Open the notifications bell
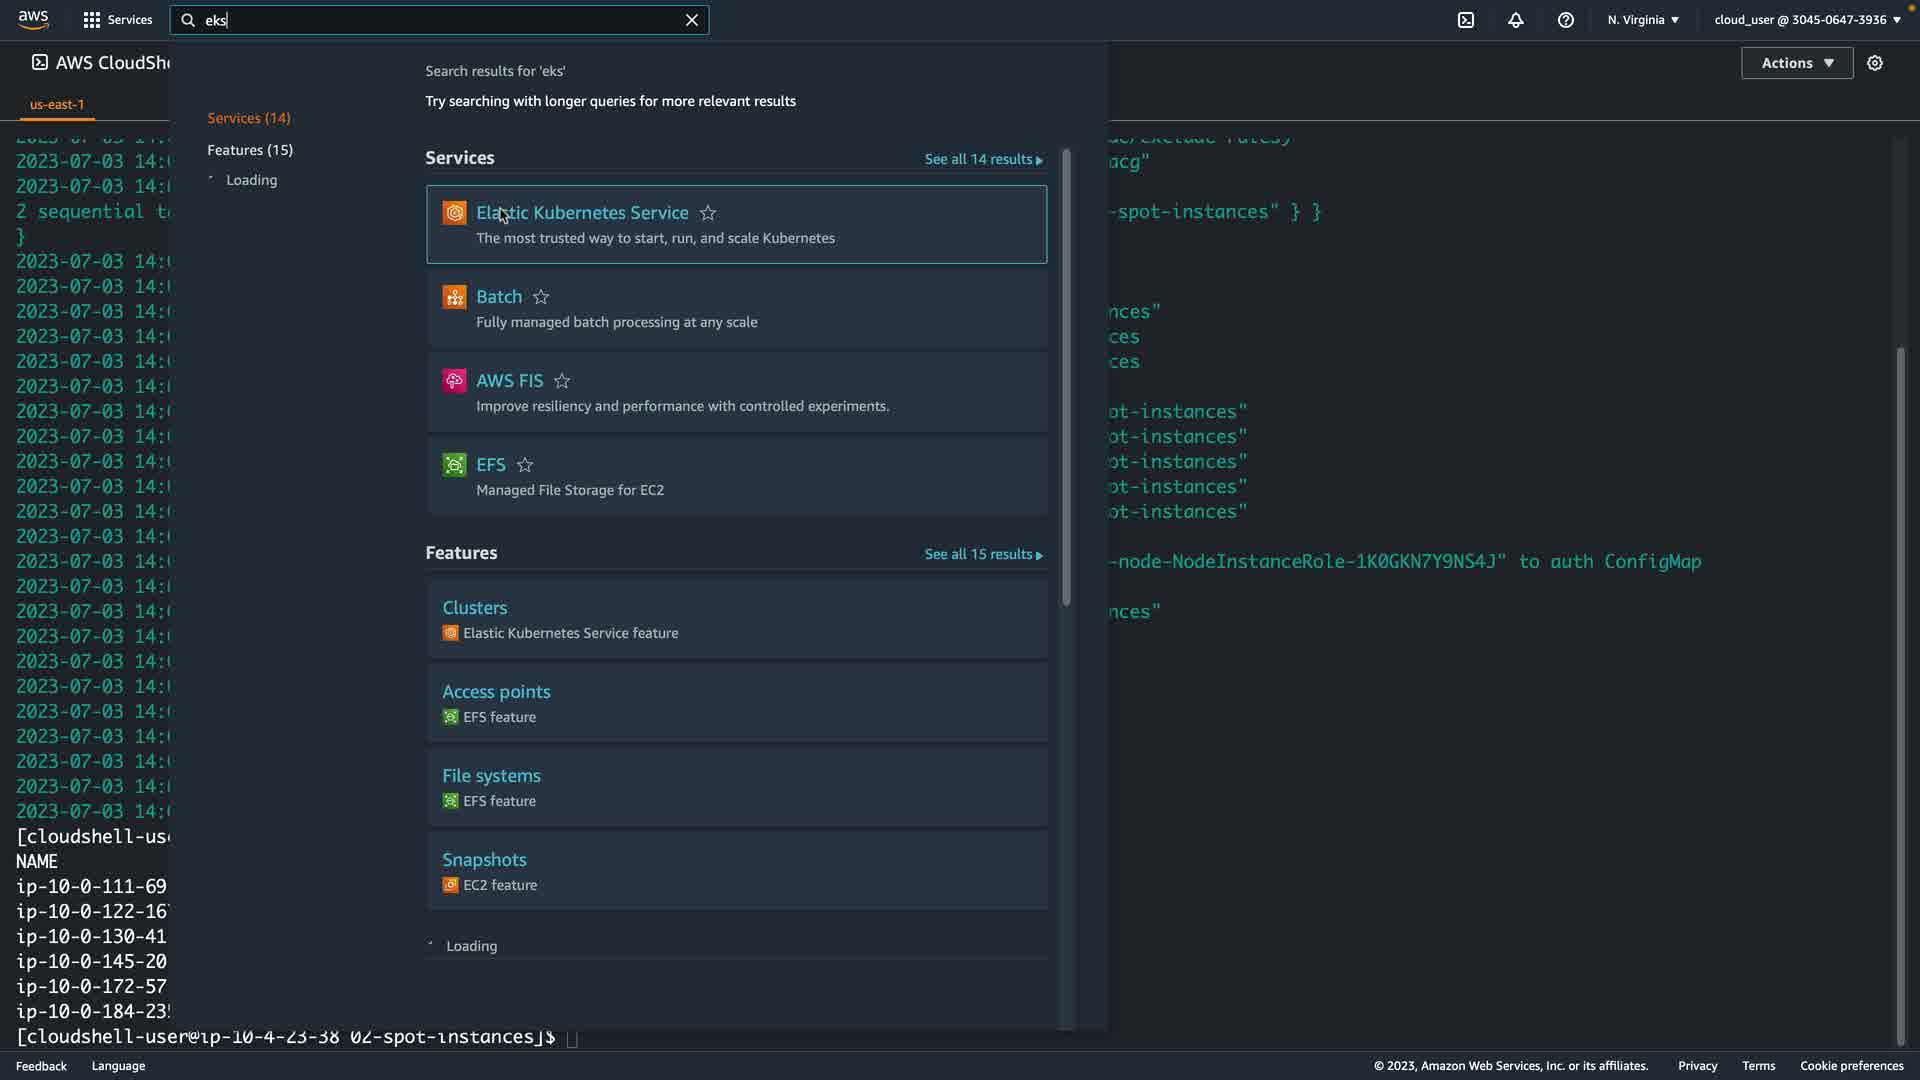Viewport: 1920px width, 1080px height. [x=1516, y=20]
